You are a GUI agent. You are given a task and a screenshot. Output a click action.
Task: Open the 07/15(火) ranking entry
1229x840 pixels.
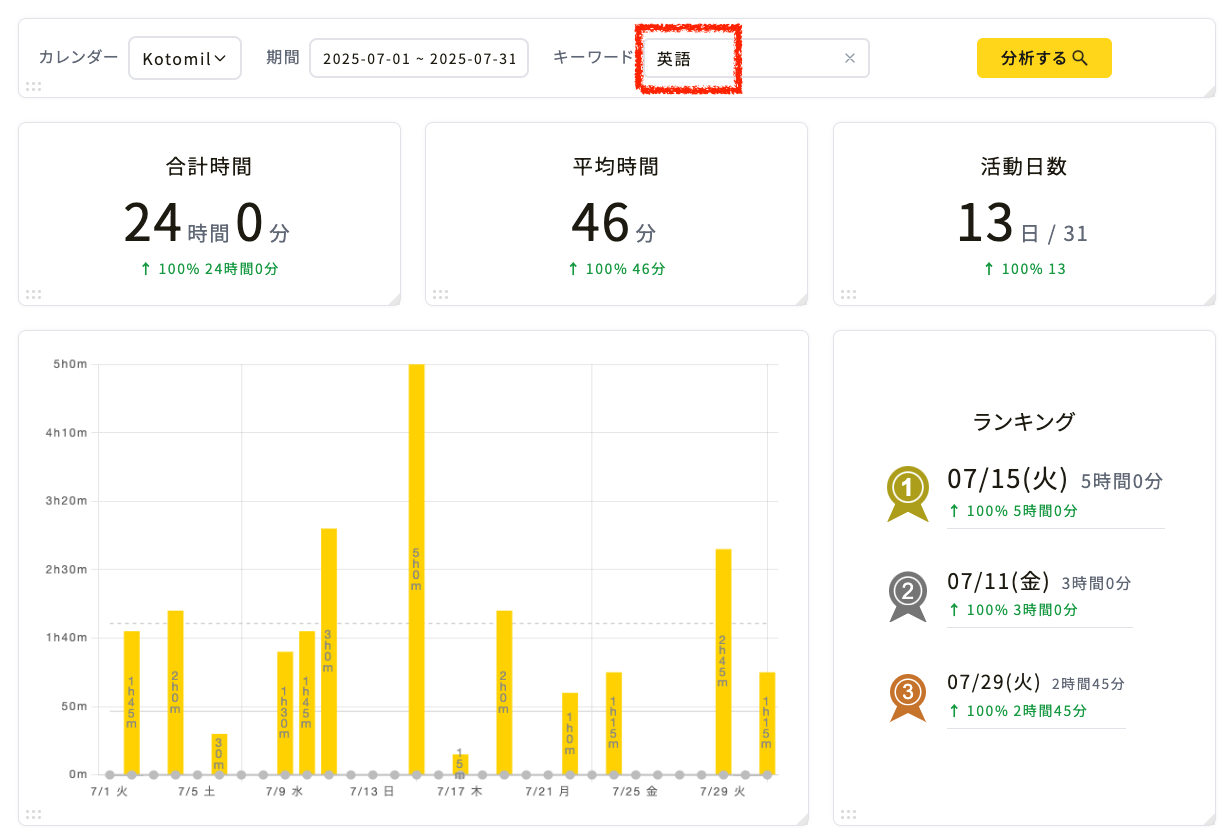[1055, 494]
